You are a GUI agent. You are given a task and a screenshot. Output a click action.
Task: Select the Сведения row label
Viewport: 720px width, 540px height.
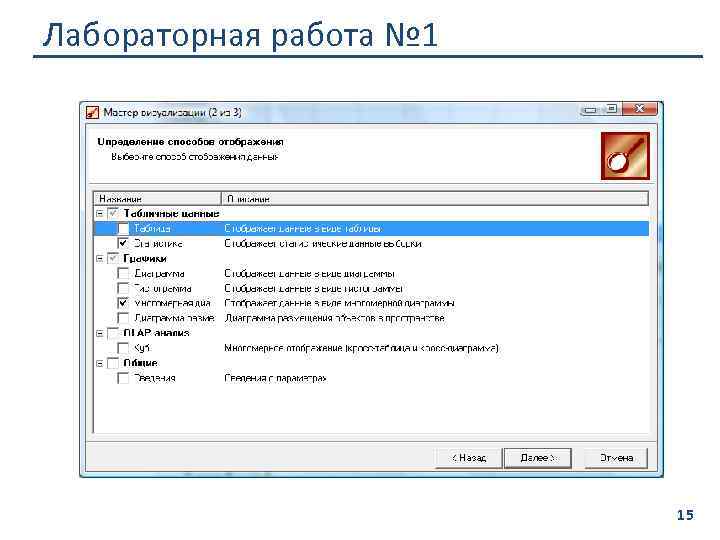click(154, 378)
